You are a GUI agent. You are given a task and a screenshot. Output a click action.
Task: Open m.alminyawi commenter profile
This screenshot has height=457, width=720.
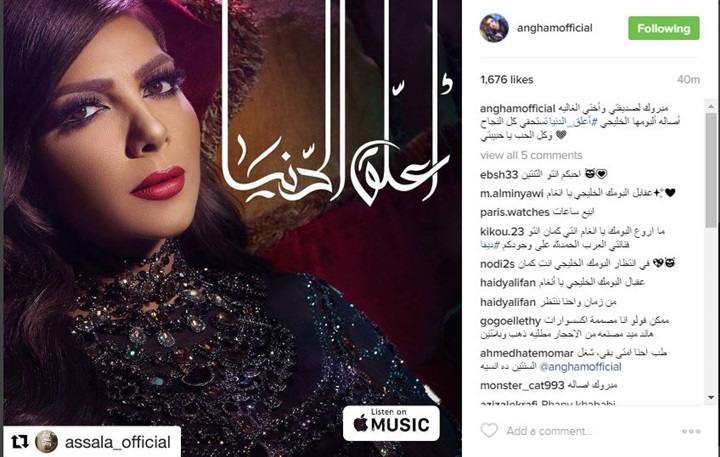coord(512,194)
